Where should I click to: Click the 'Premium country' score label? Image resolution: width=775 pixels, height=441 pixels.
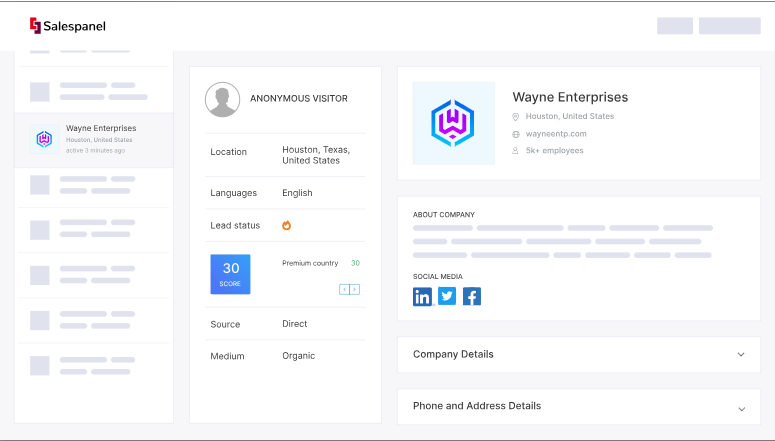pos(310,263)
